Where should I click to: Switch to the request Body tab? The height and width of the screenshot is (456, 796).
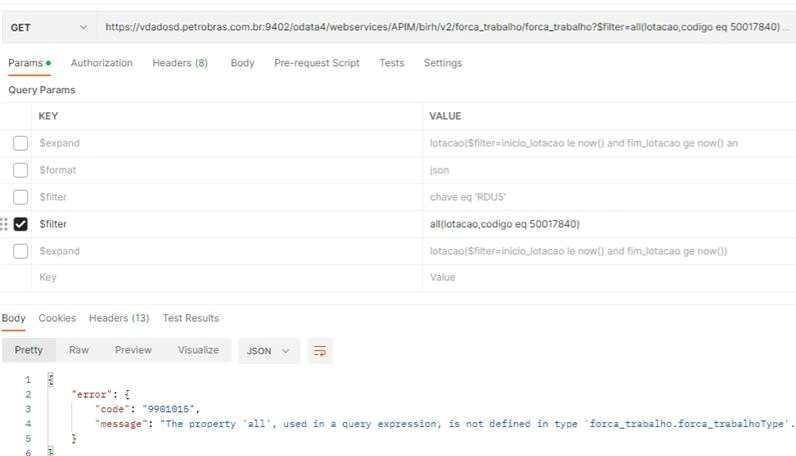point(242,63)
